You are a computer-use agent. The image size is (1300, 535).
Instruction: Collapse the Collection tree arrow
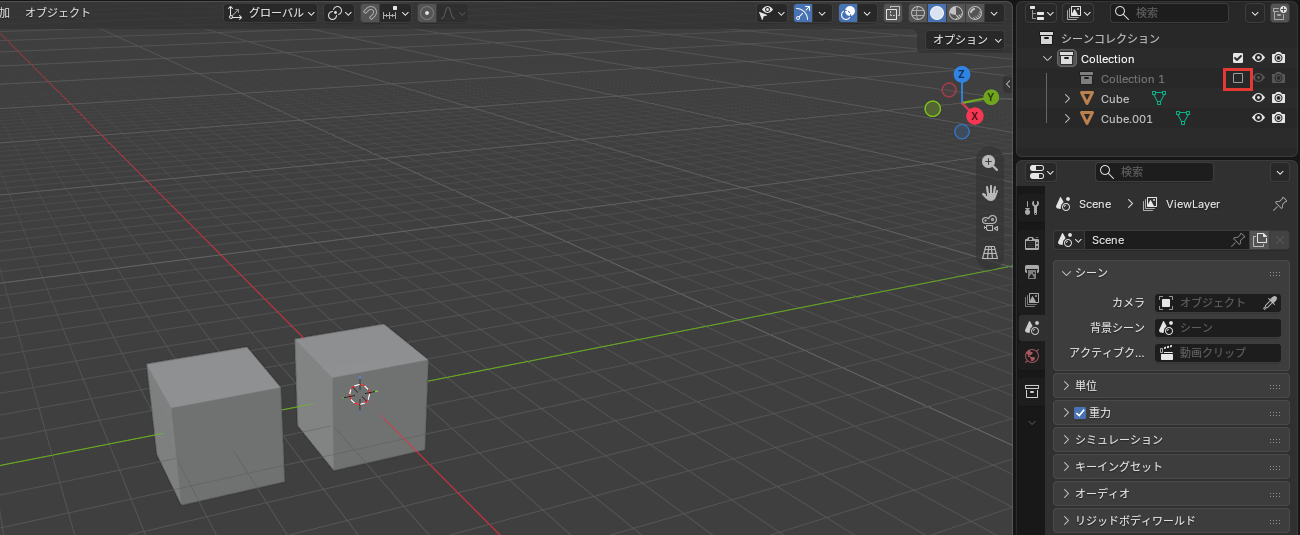point(1047,59)
